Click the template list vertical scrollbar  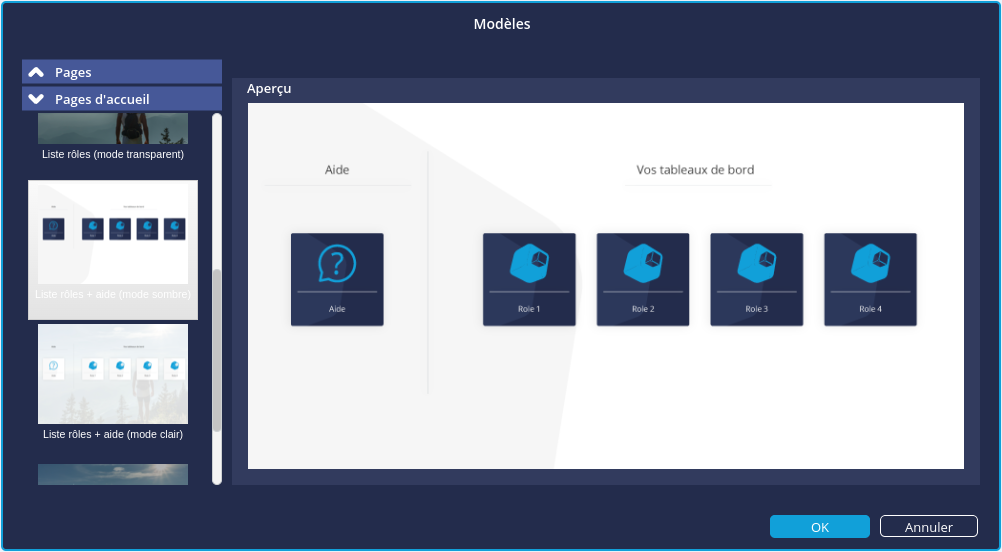[x=217, y=350]
